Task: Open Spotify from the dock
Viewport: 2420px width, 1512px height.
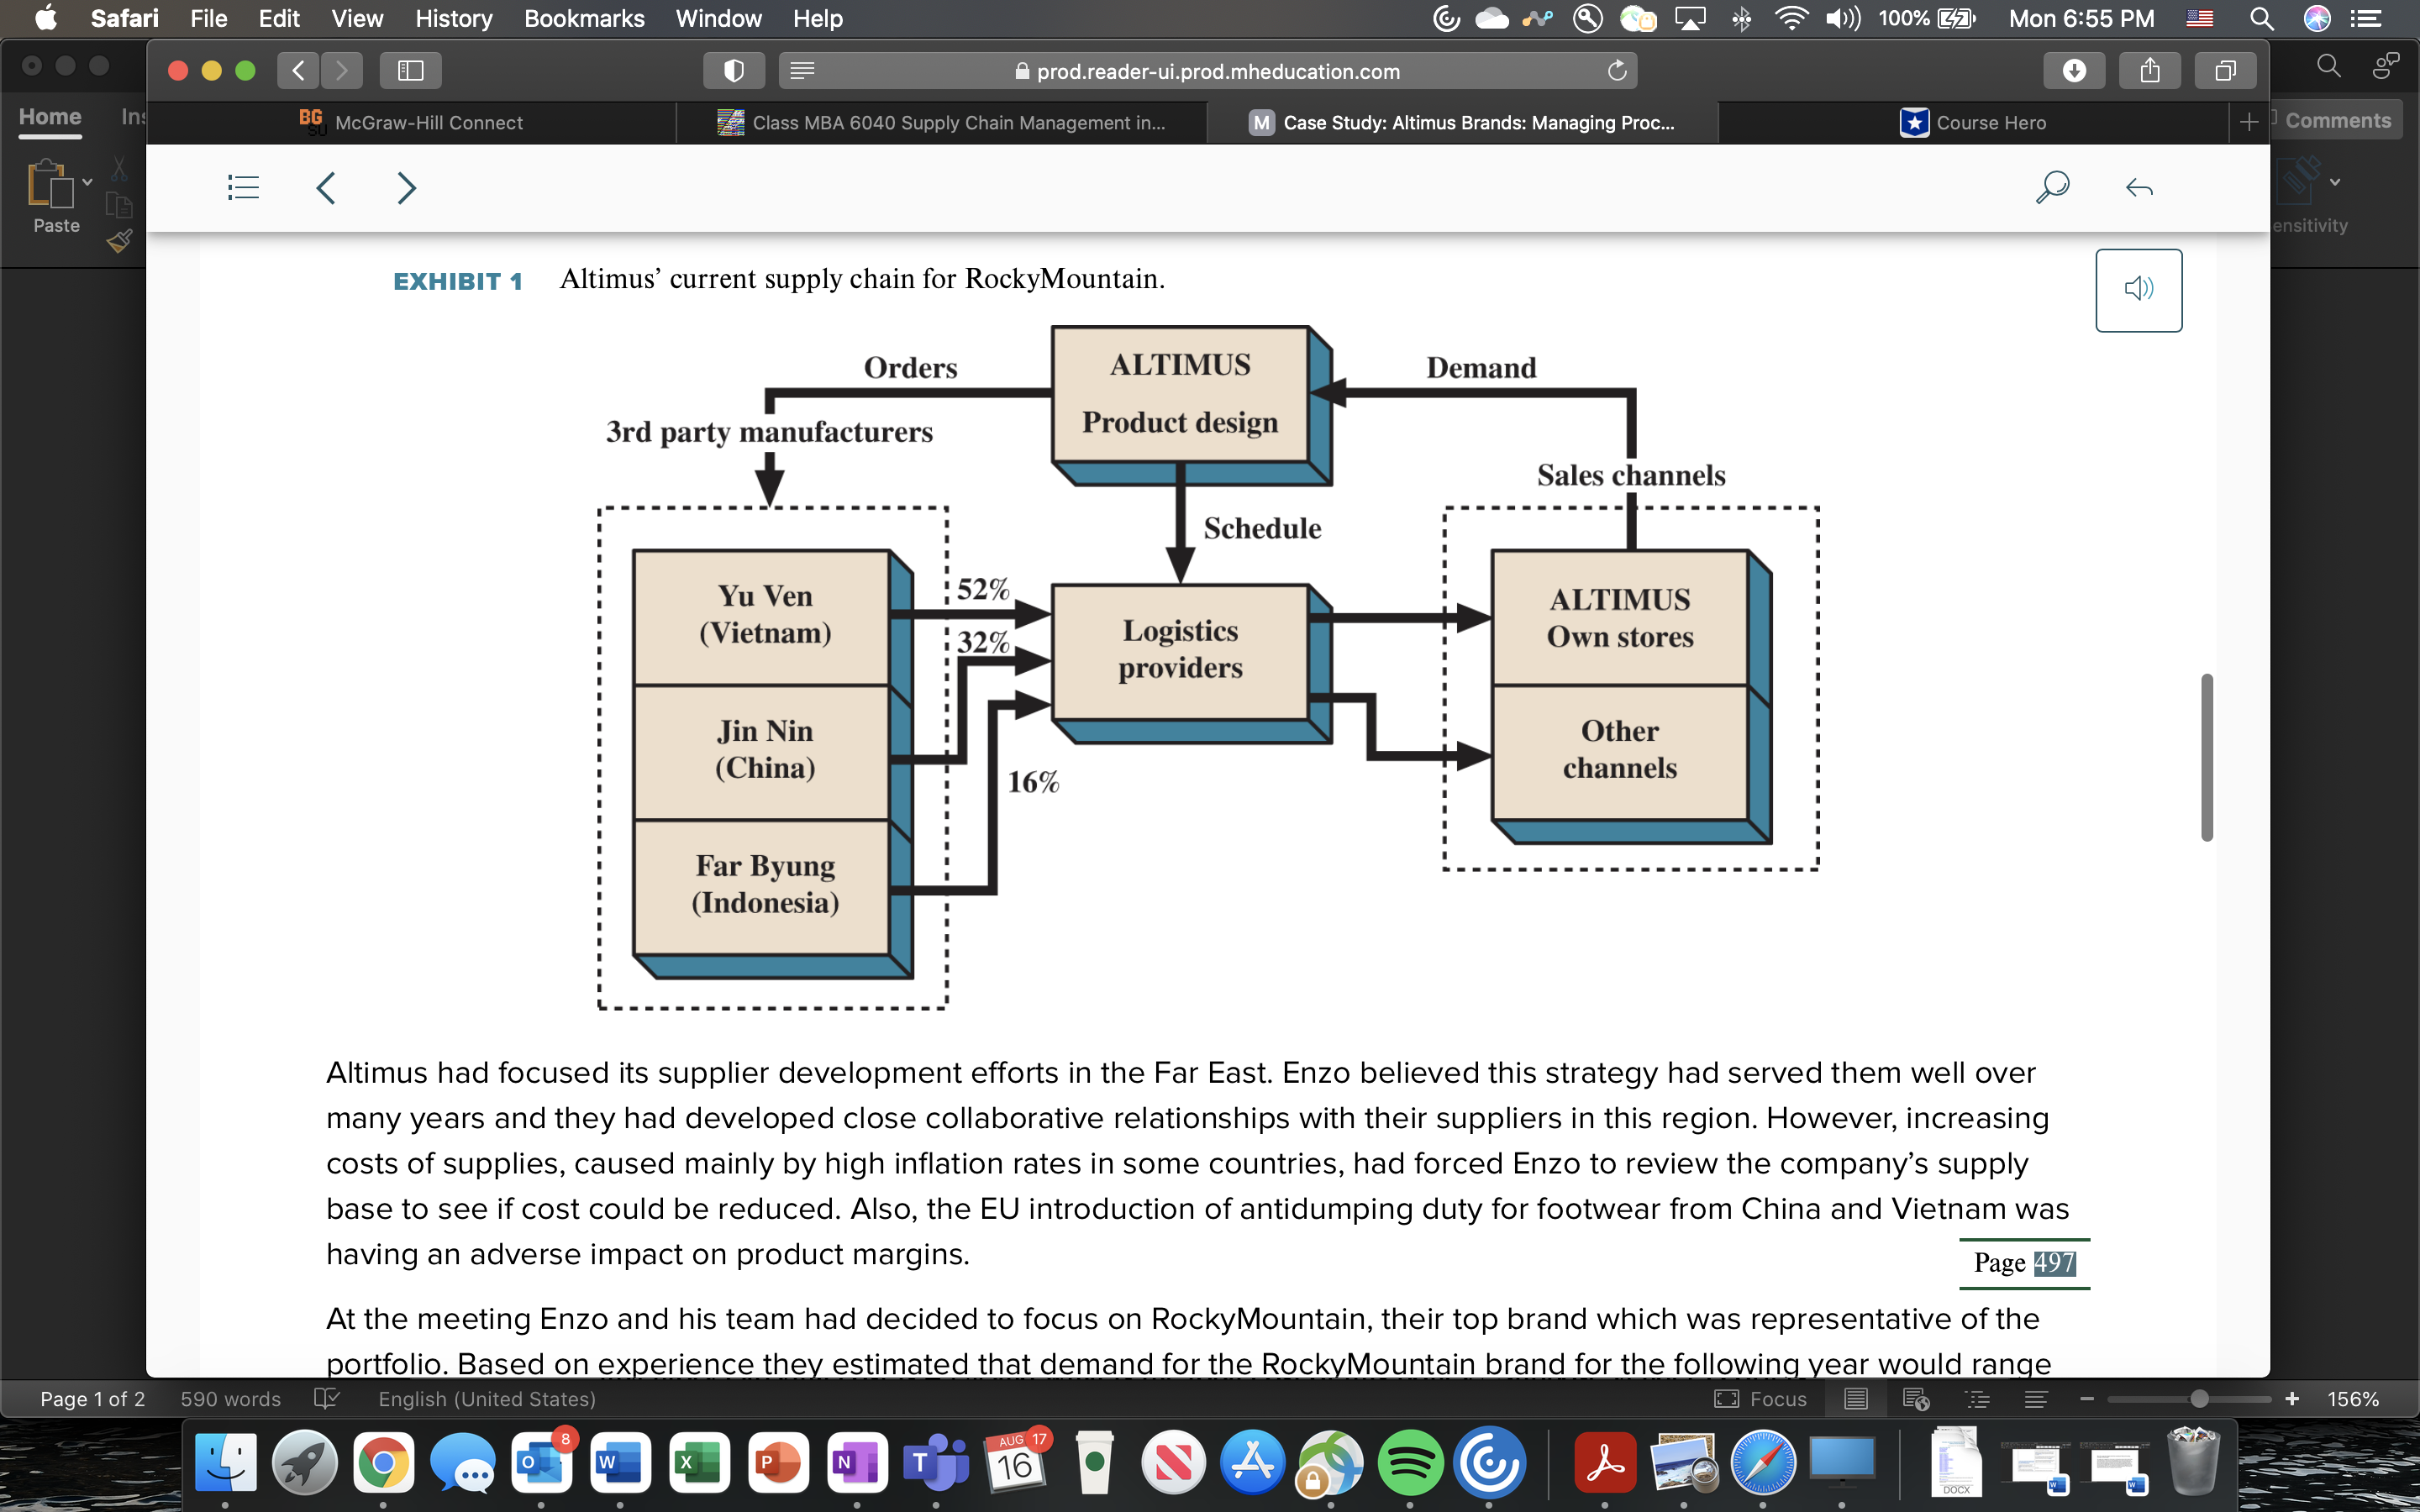Action: (x=1410, y=1463)
